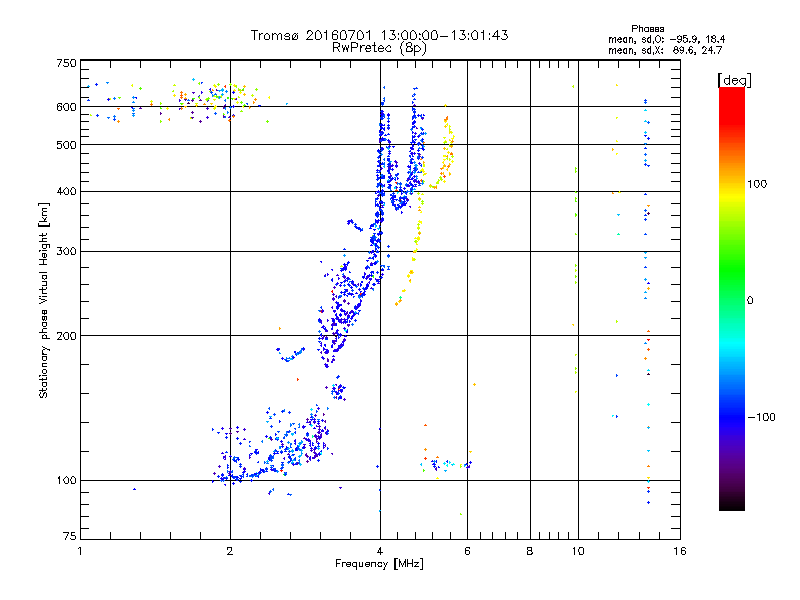Screen dimensions: 800x600
Task: Click the phase colorbar
Action: click(x=732, y=298)
